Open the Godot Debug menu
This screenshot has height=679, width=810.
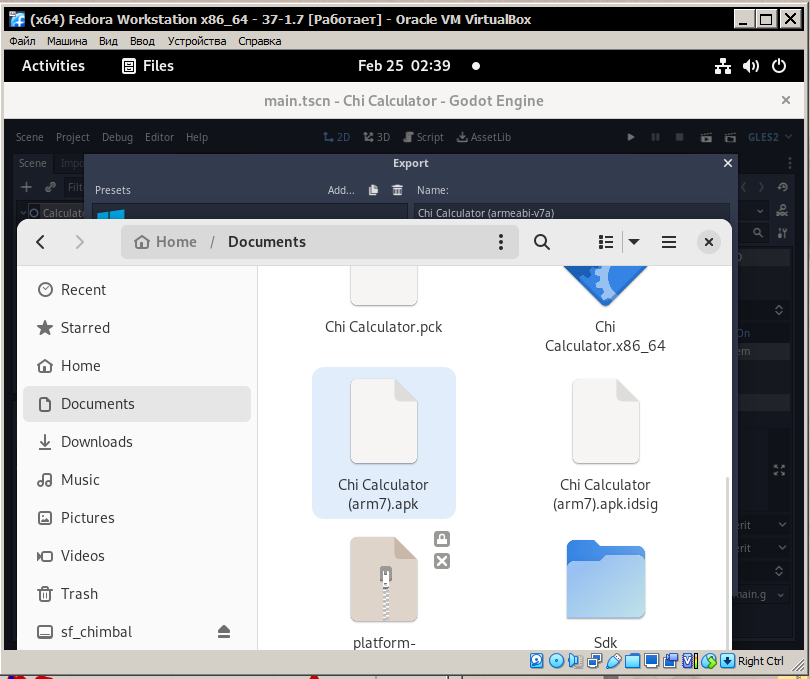tap(117, 137)
